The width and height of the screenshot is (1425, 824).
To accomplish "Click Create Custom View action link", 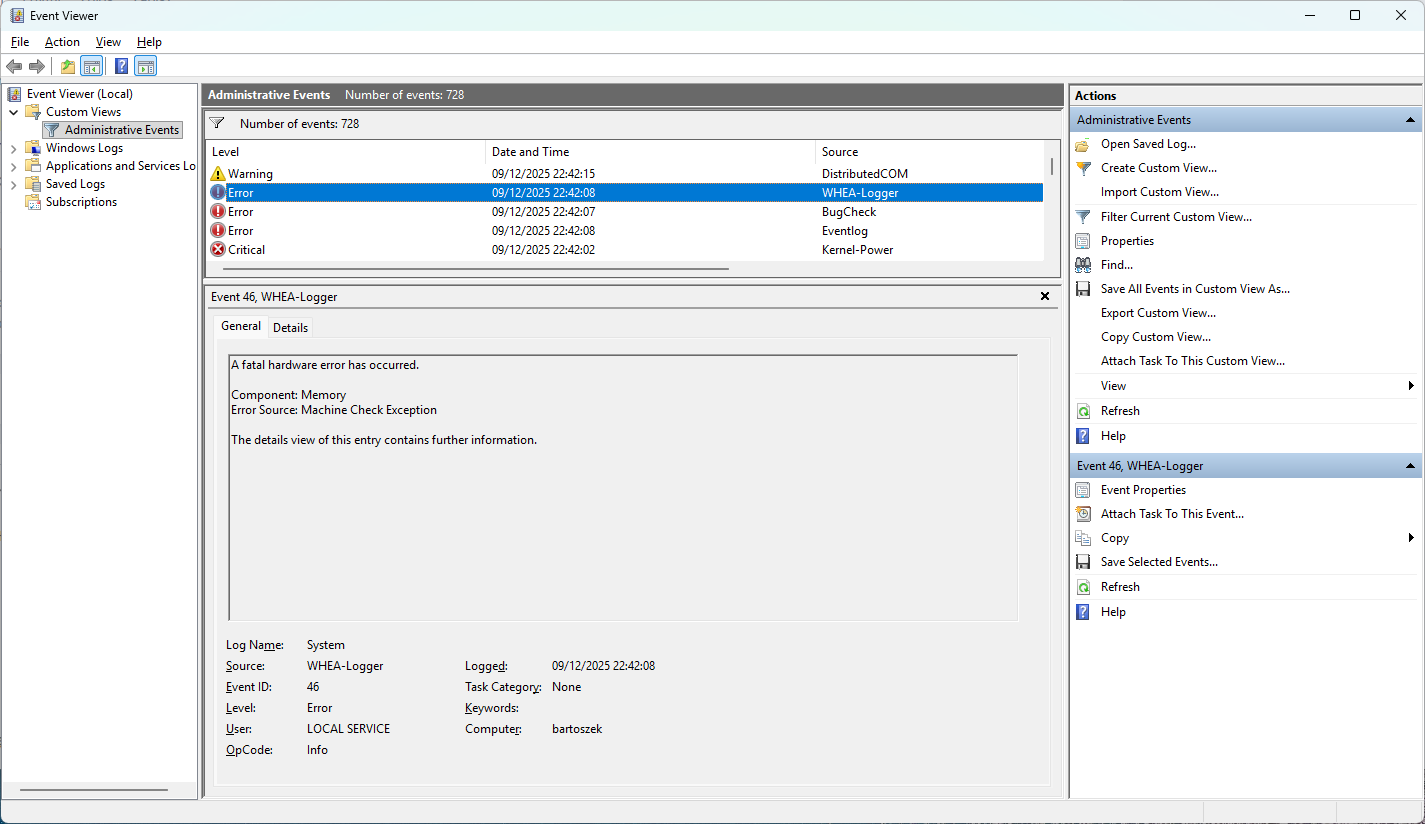I will click(x=1158, y=168).
